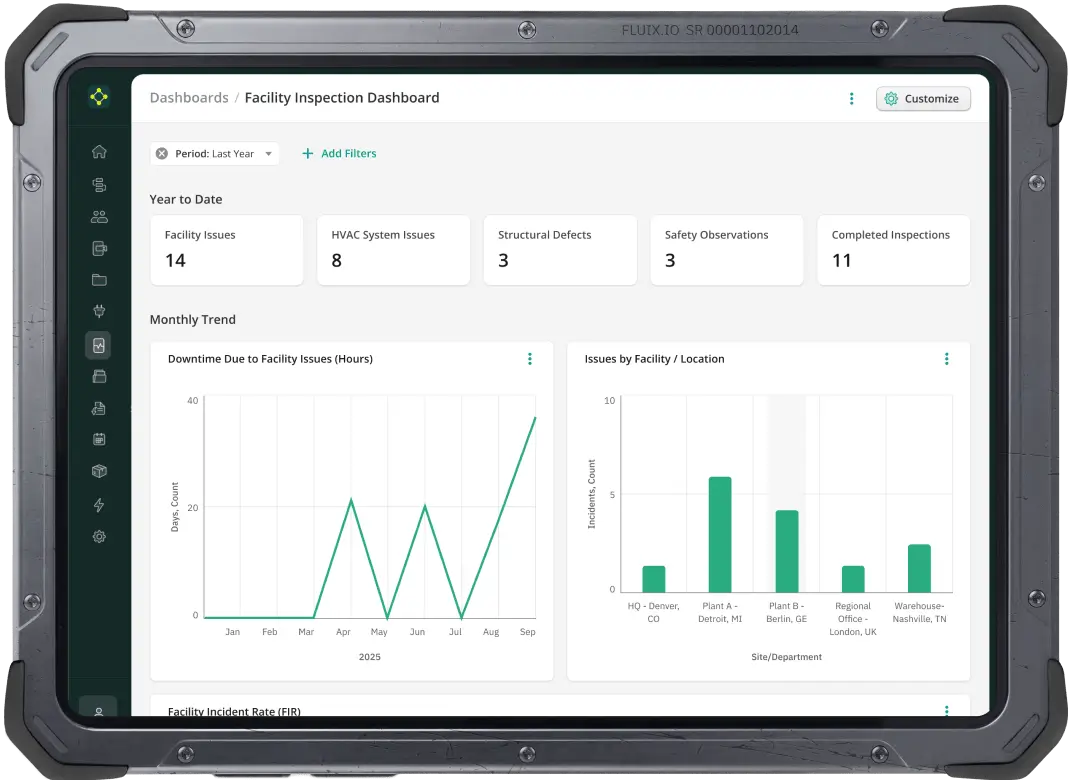Select the highlighted dashboard analytics sidebar icon
Viewport: 1070px width, 780px height.
coord(98,345)
